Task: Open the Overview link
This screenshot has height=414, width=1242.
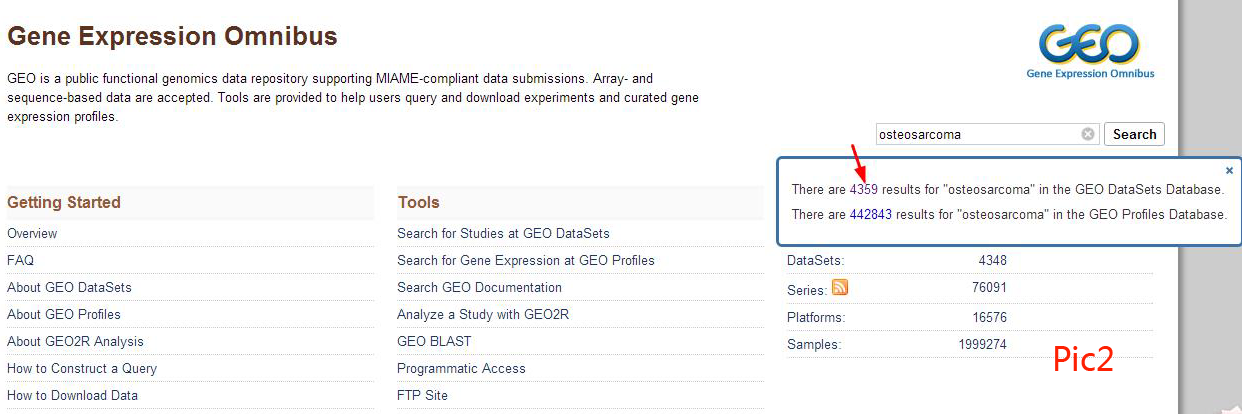Action: 32,233
